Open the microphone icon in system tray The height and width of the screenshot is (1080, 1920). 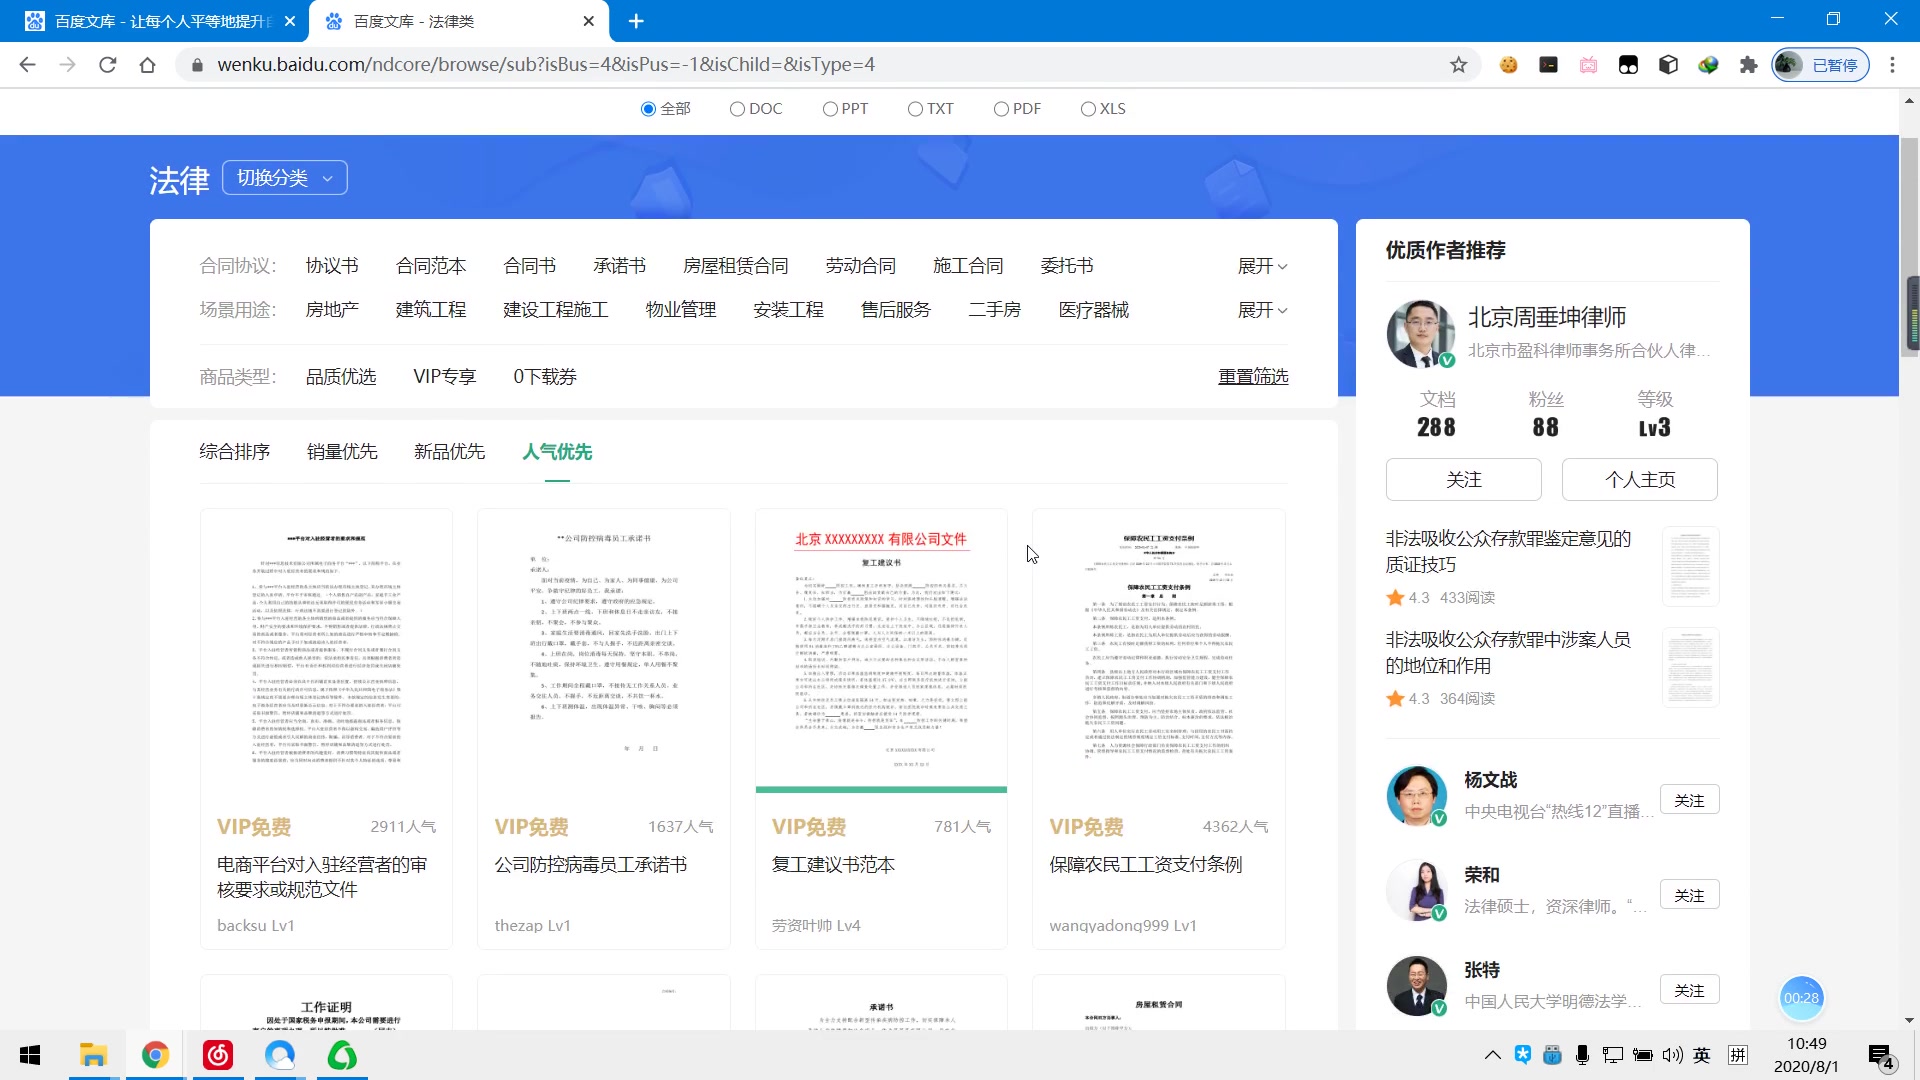tap(1581, 1055)
